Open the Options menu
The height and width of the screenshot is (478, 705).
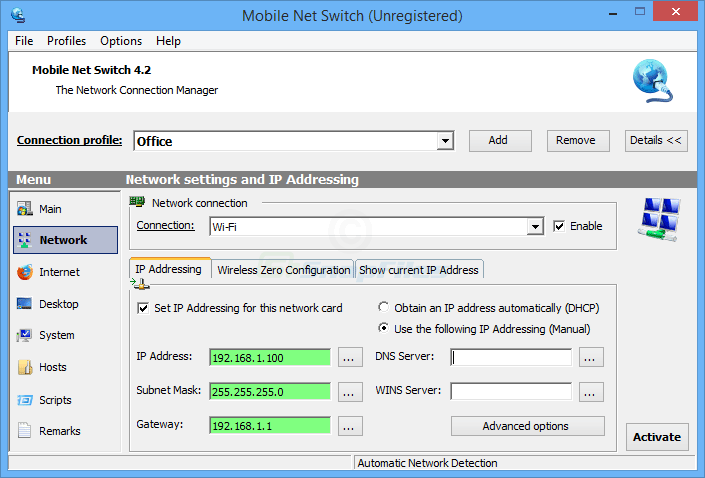coord(121,41)
